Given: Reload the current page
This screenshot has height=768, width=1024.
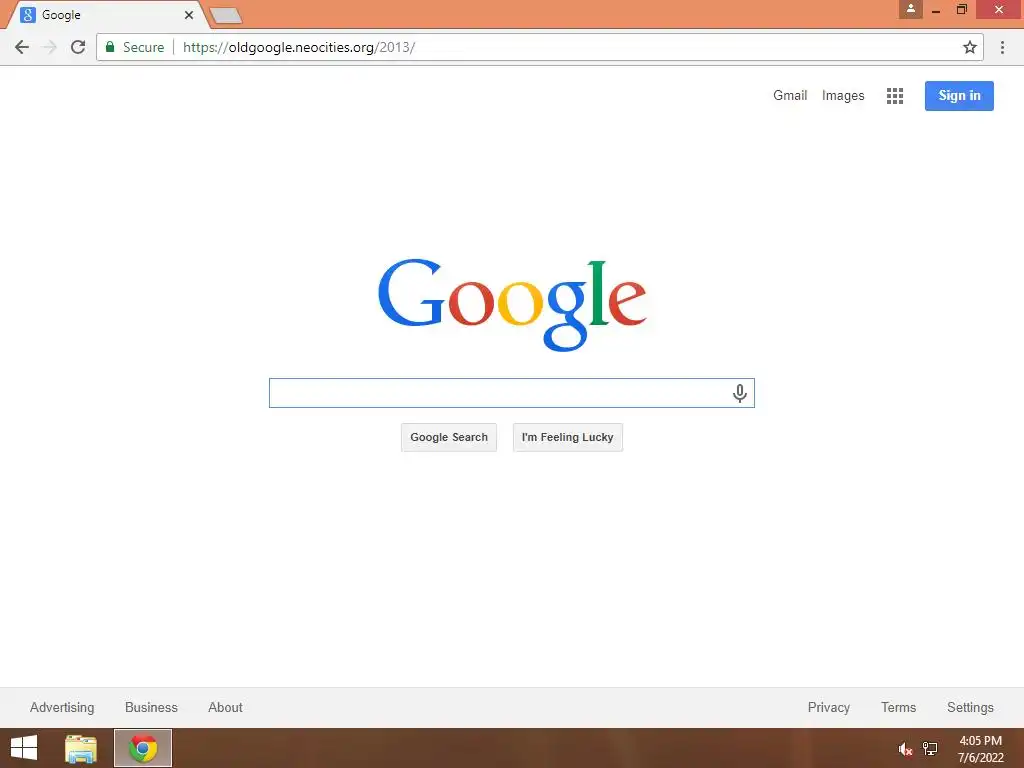Looking at the screenshot, I should pyautogui.click(x=78, y=47).
